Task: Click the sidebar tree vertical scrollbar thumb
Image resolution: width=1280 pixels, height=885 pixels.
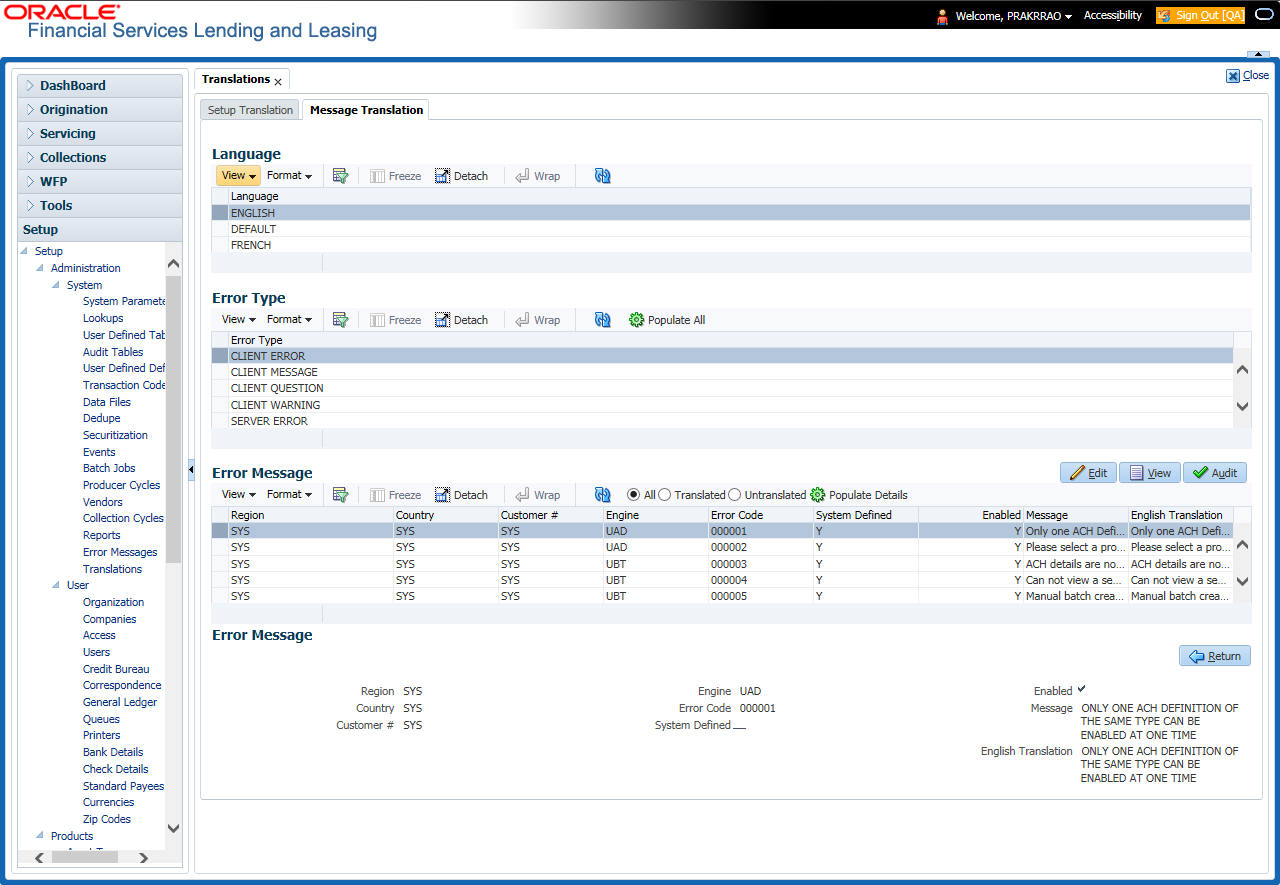Action: tap(173, 420)
